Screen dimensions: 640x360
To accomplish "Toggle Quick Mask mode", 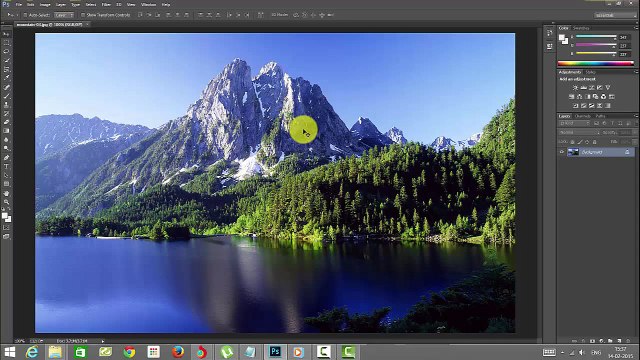I will pos(6,227).
